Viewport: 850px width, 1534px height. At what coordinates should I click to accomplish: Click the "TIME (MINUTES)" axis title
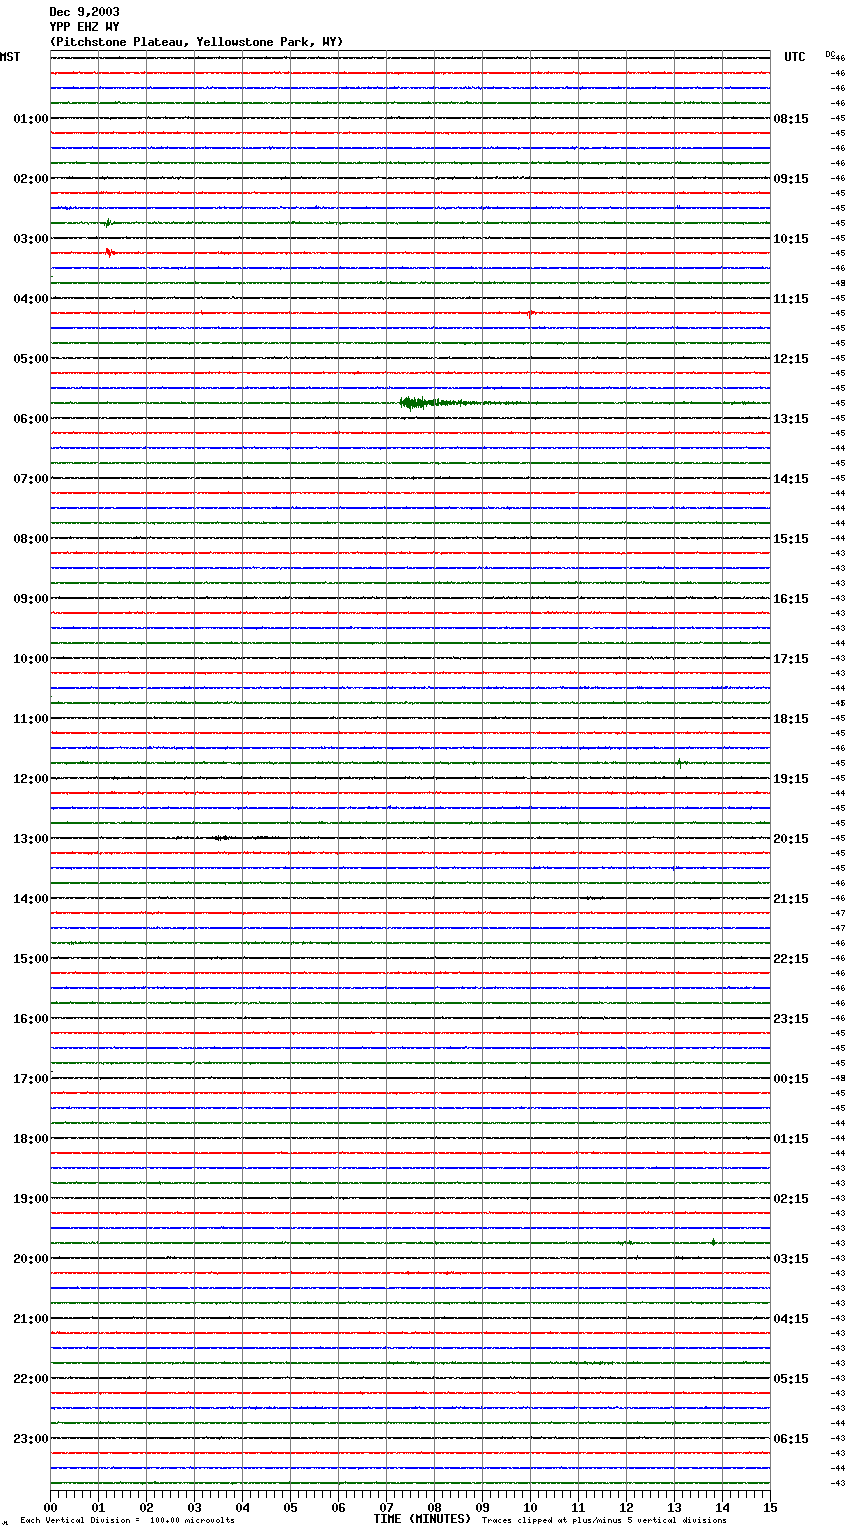click(x=422, y=1519)
